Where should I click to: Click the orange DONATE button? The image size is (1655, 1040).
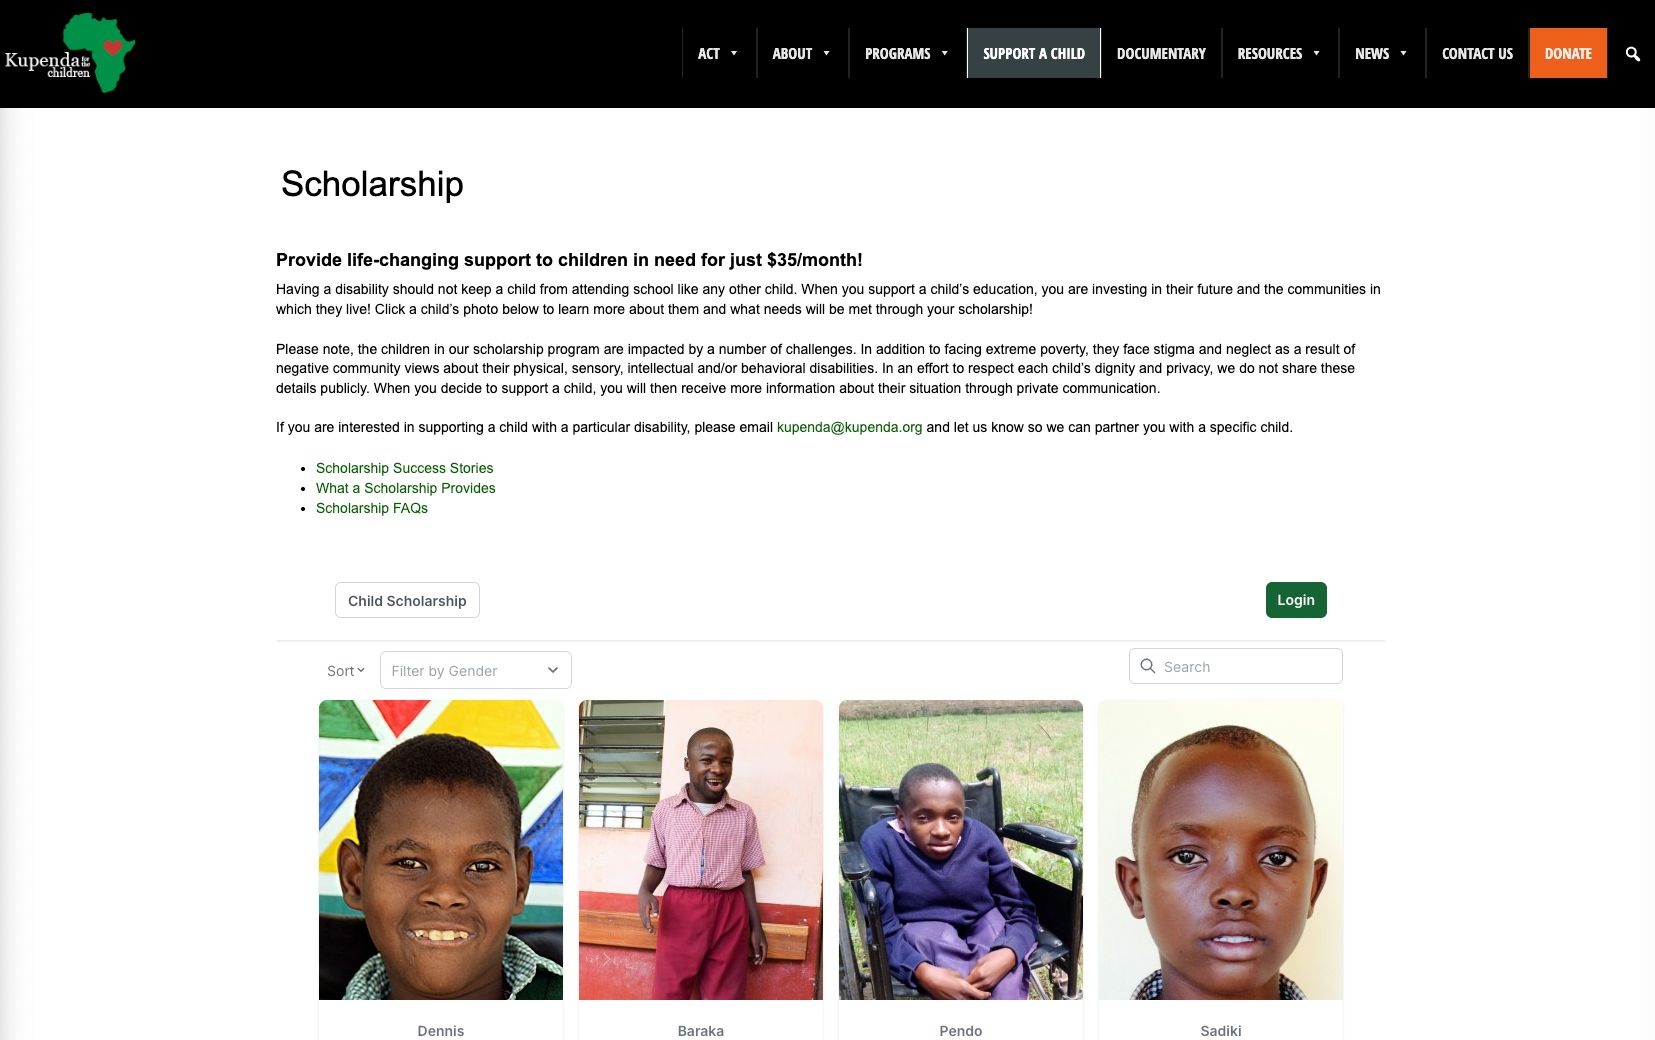[x=1567, y=53]
